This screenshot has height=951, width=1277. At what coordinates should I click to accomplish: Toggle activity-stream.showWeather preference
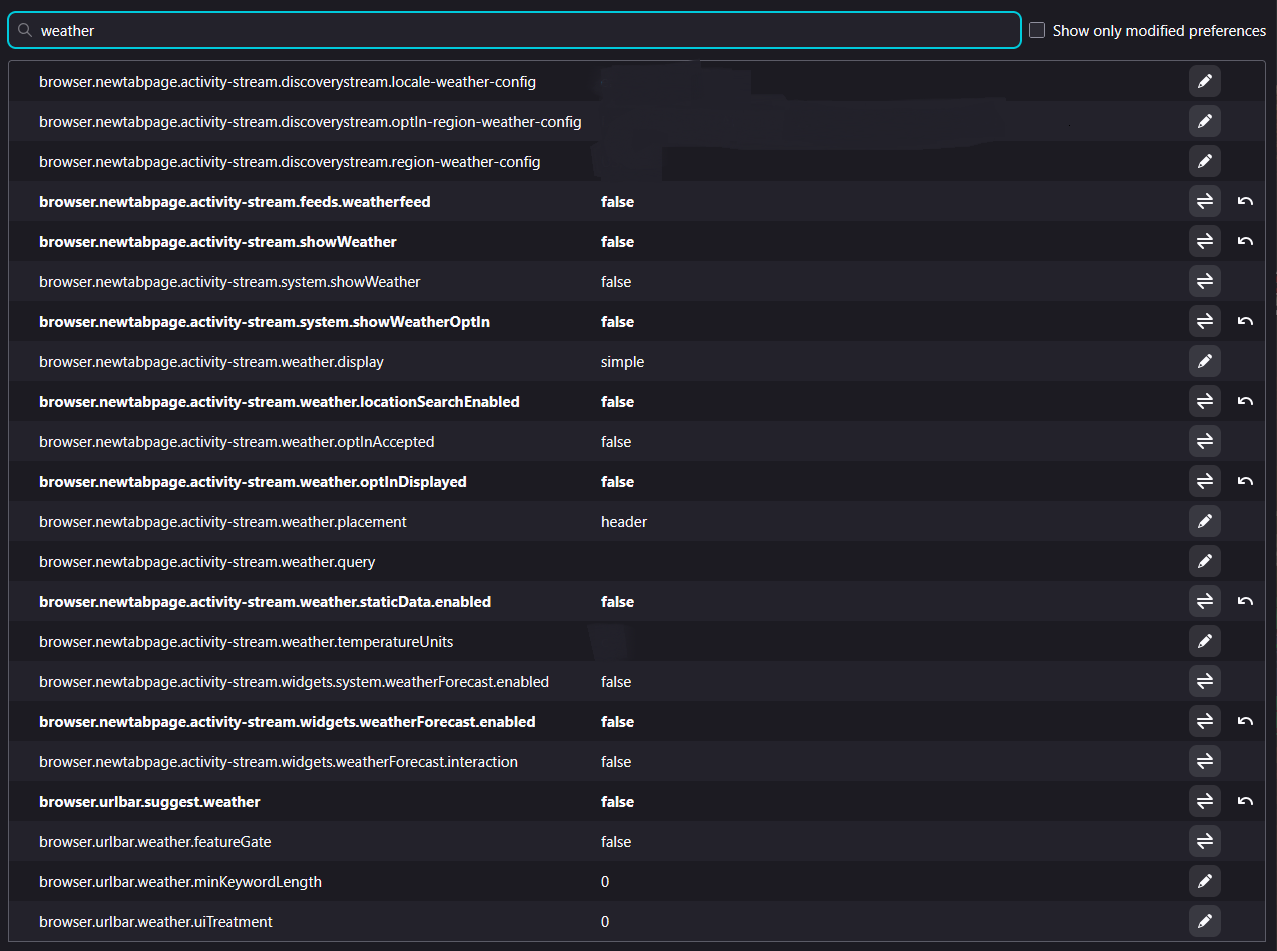(1204, 241)
